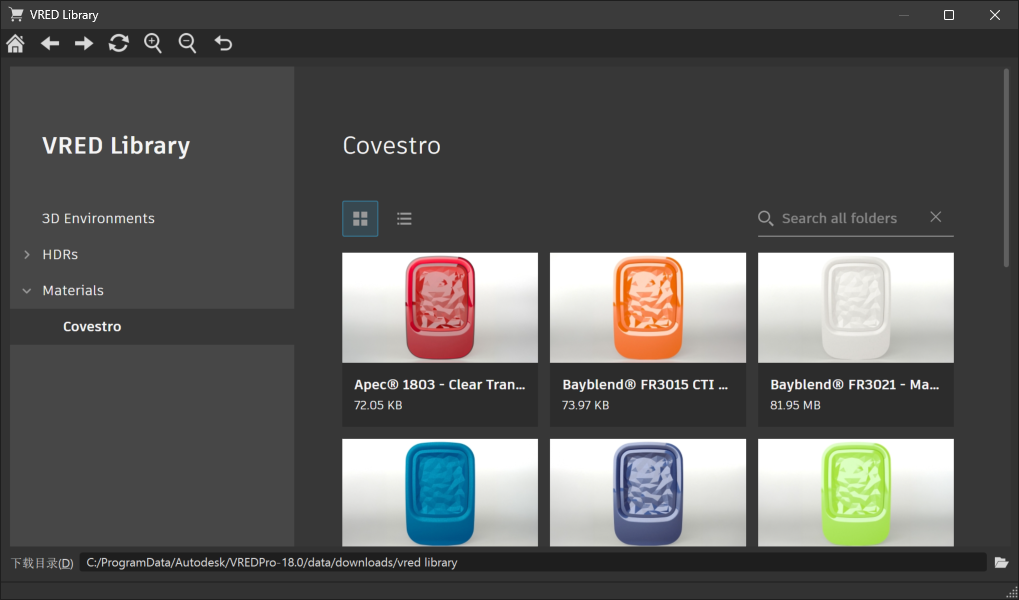Select 3D Environments in the sidebar

coord(97,218)
